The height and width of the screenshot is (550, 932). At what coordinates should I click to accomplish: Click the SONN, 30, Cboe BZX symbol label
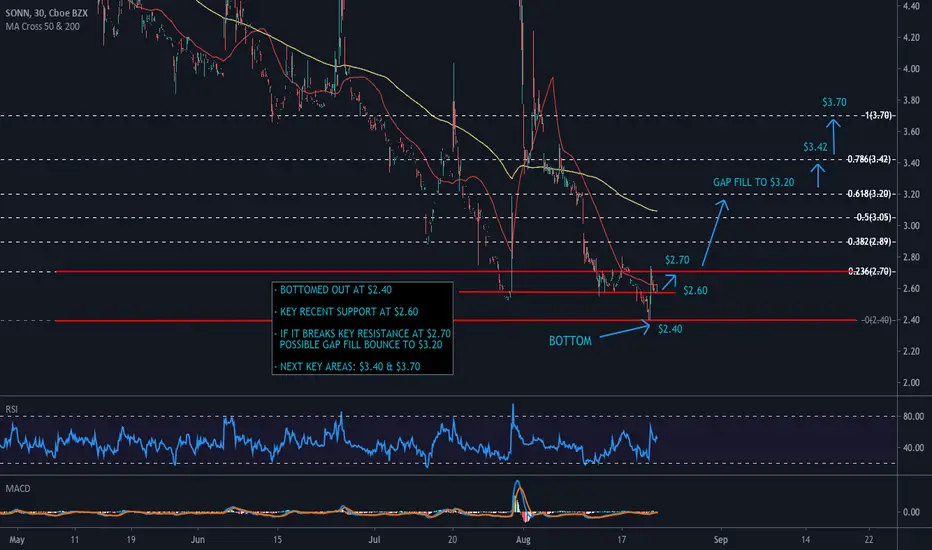pyautogui.click(x=47, y=12)
